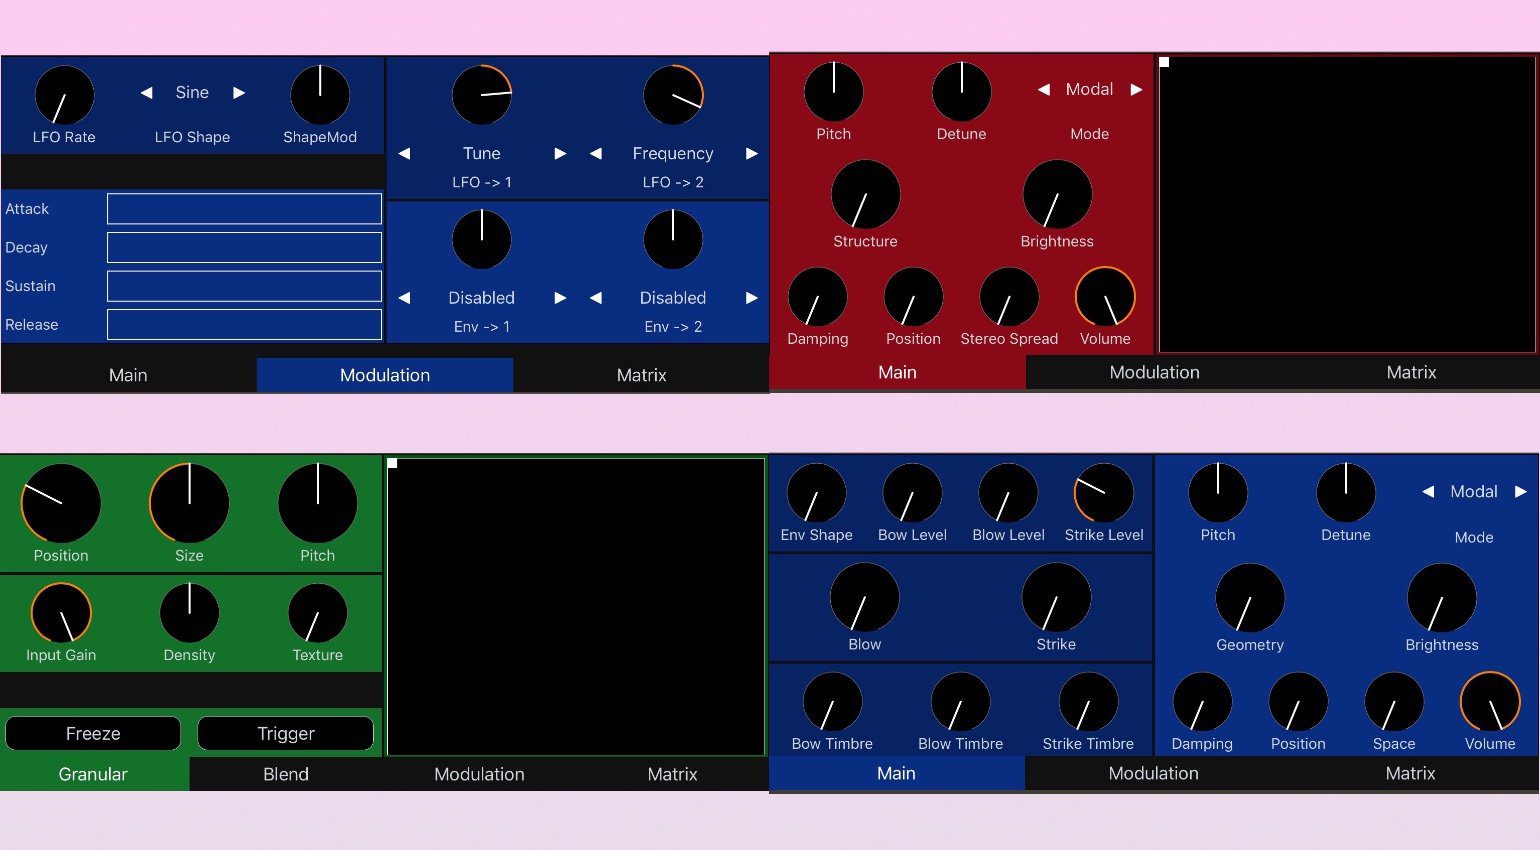The image size is (1540, 850).
Task: Click the green panel's Position knob
Action: [x=61, y=503]
